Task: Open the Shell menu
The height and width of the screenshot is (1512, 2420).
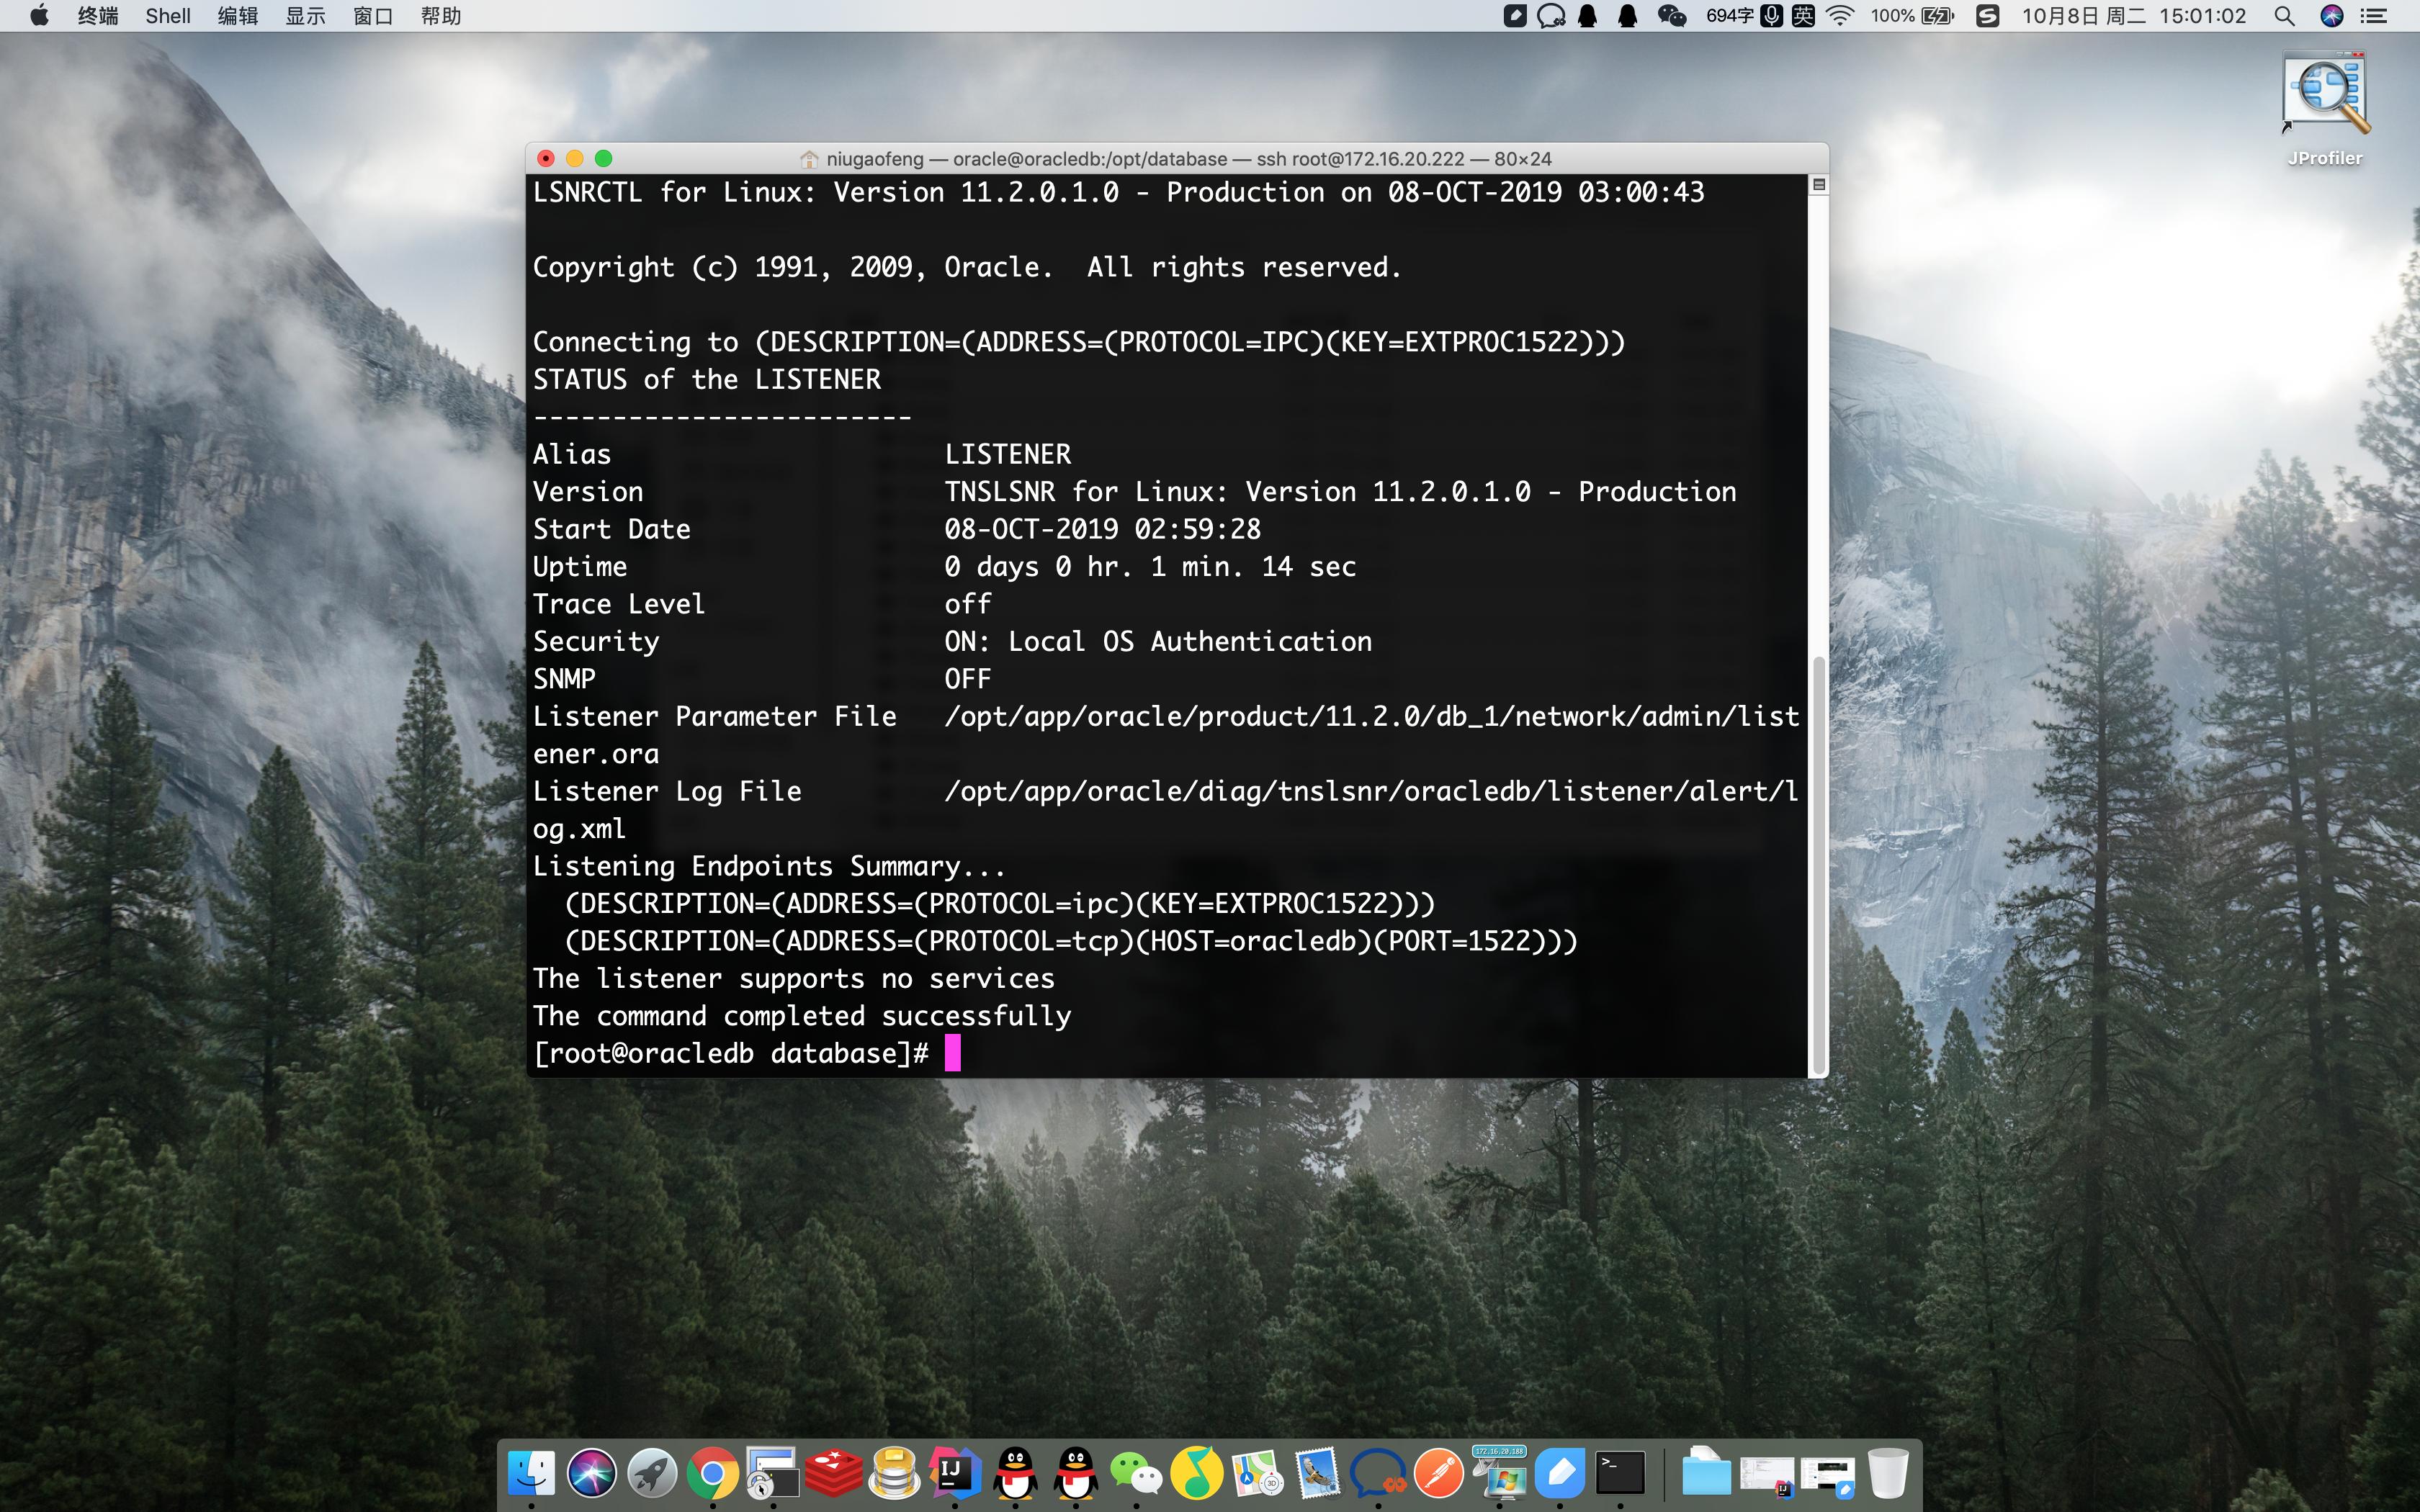Action: tap(167, 16)
